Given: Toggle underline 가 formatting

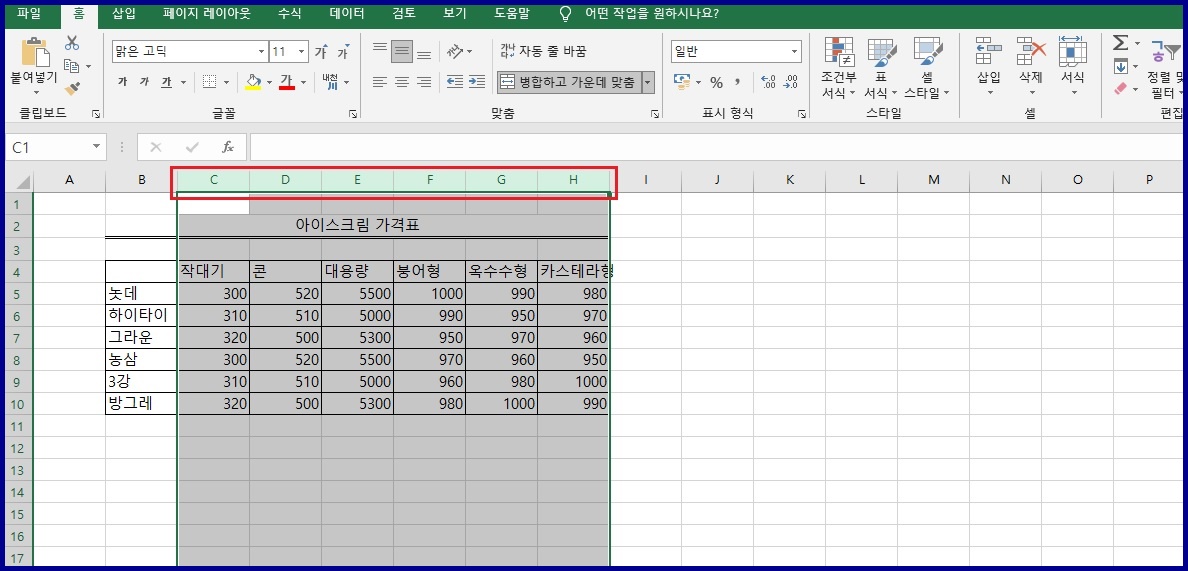Looking at the screenshot, I should [166, 82].
